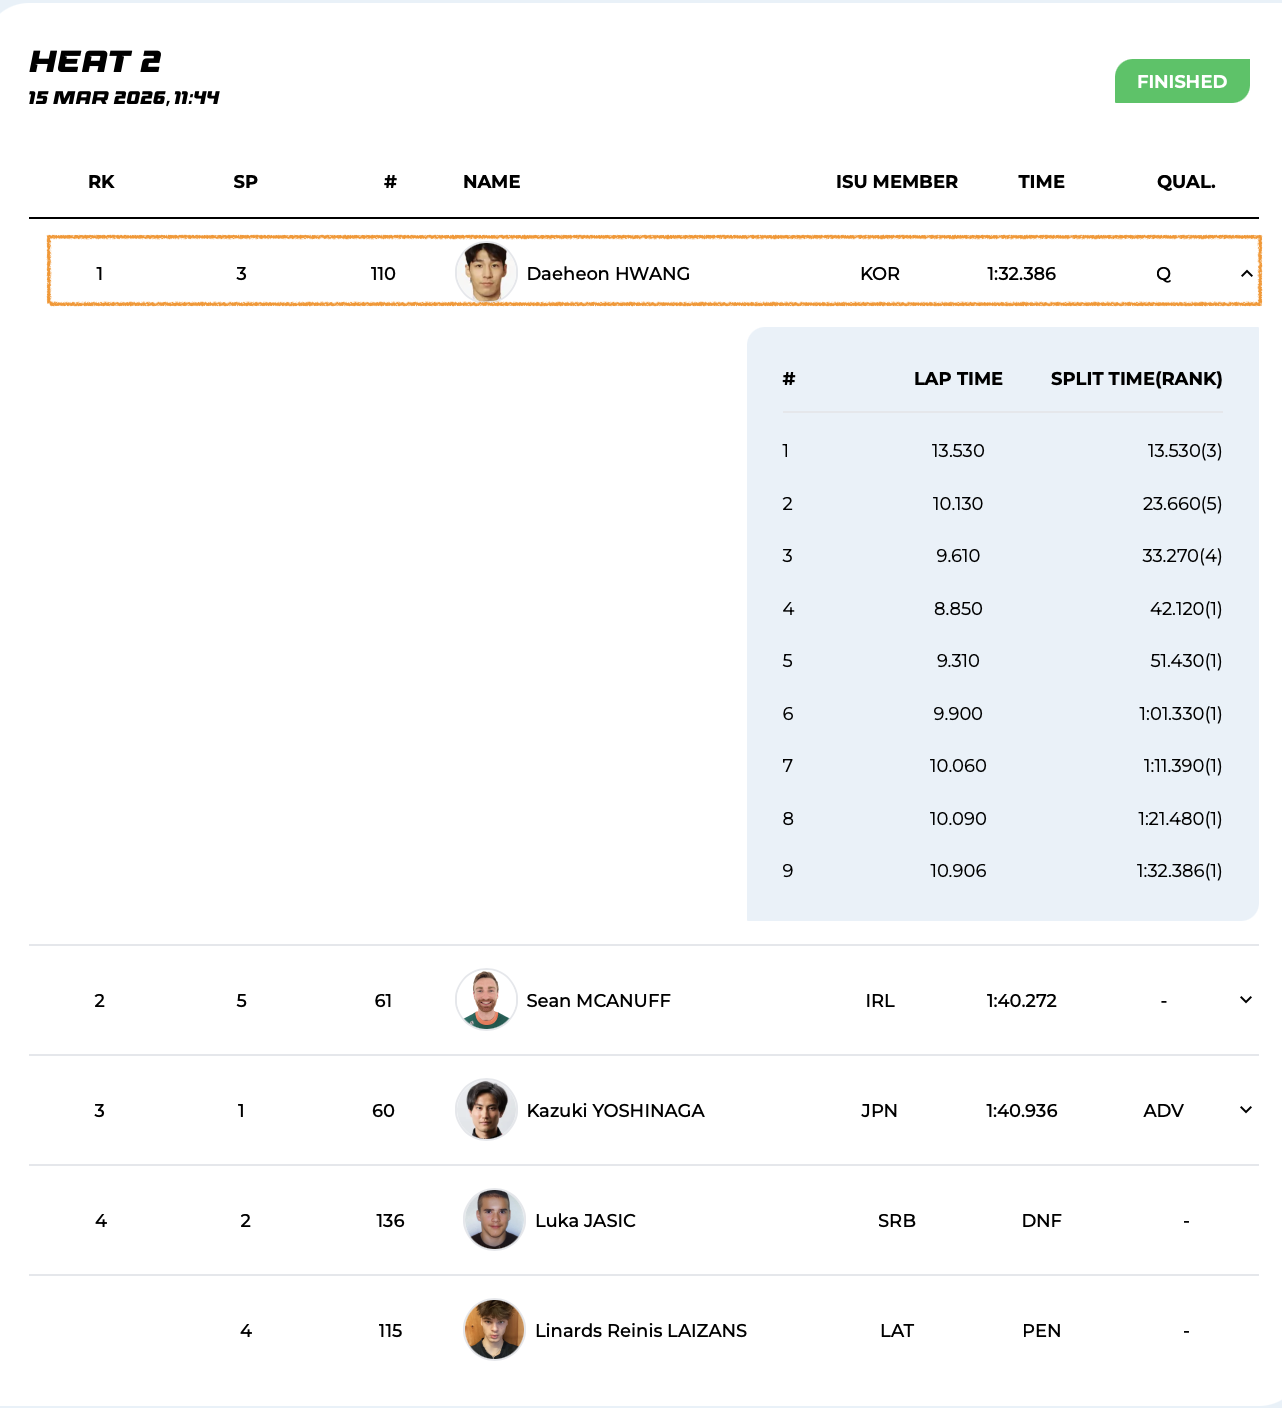The image size is (1282, 1408).
Task: Select Kazuki YOSHINAGA's name
Action: tap(615, 1111)
